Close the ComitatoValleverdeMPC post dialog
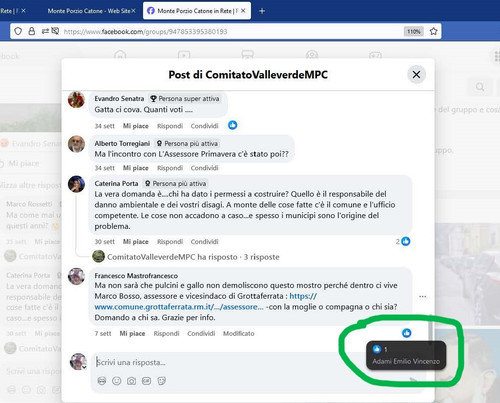This screenshot has height=403, width=500. [x=416, y=74]
